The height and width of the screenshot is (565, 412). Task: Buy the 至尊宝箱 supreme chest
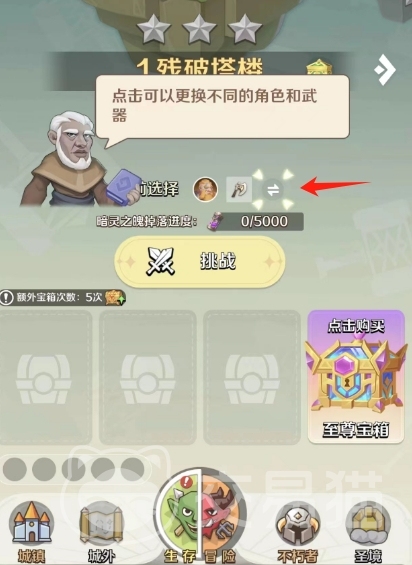pos(356,377)
